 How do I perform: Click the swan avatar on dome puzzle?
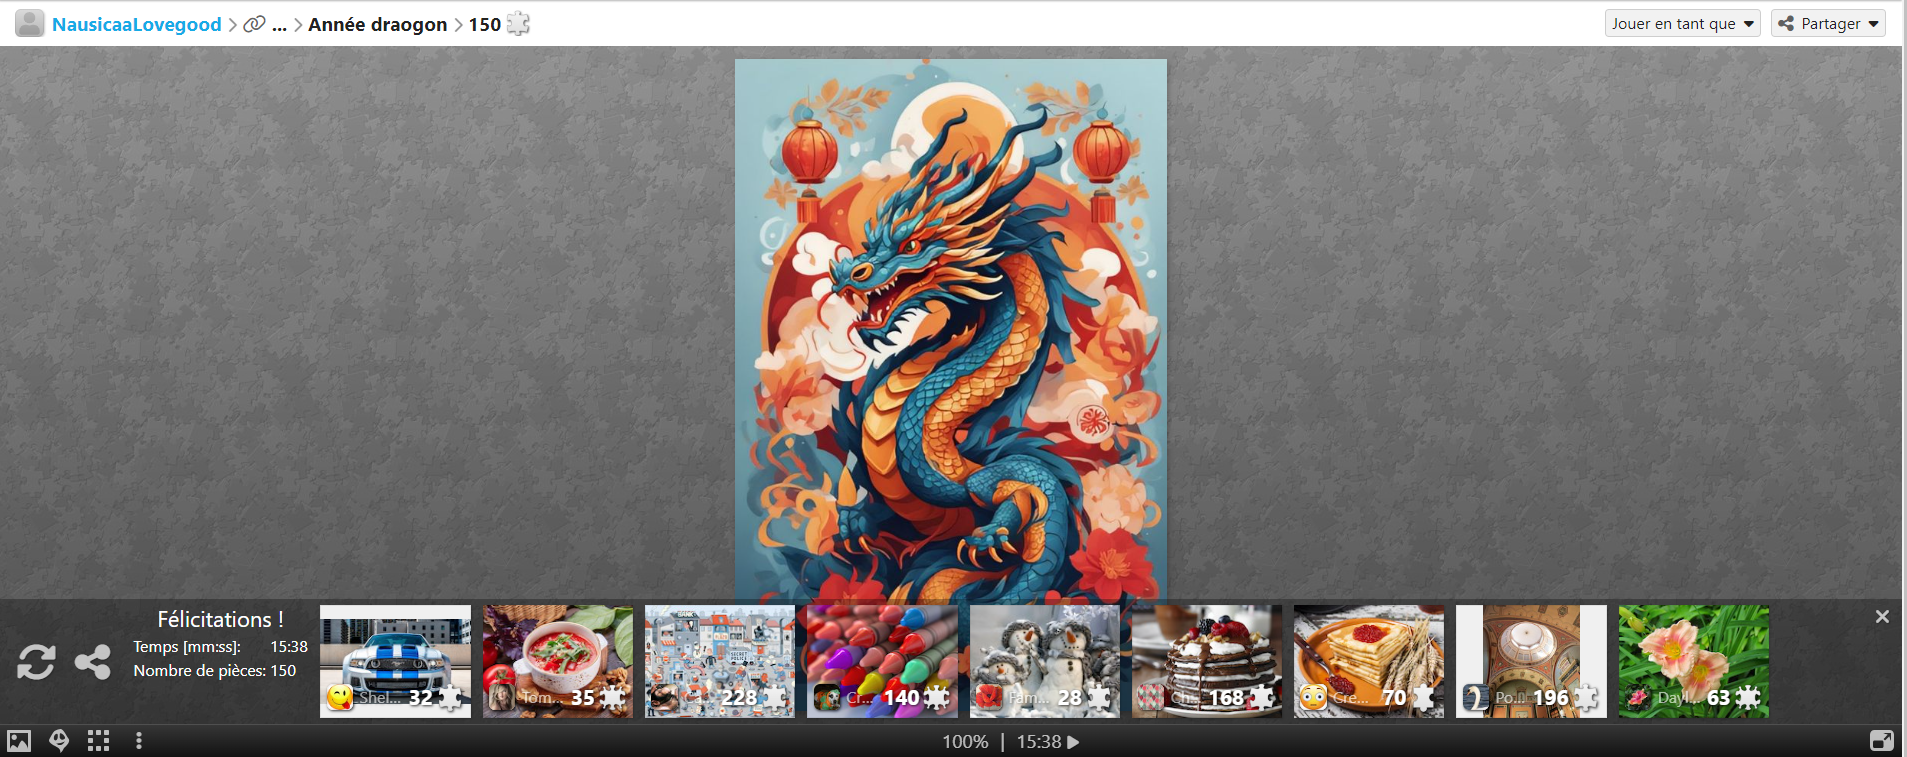tap(1476, 697)
